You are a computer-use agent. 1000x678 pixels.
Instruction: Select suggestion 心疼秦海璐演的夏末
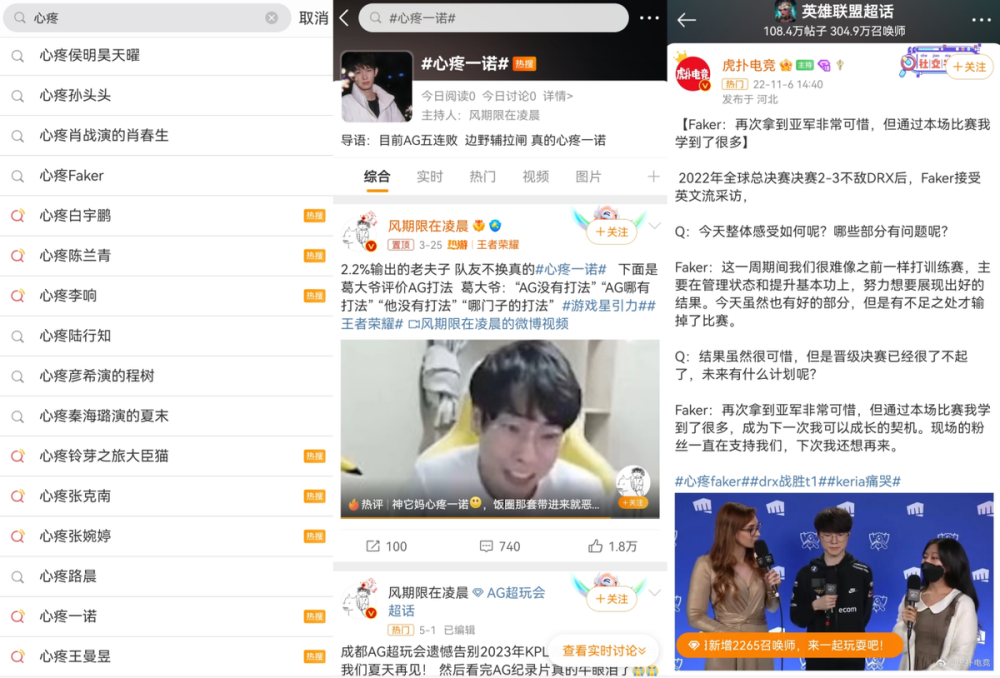point(166,416)
